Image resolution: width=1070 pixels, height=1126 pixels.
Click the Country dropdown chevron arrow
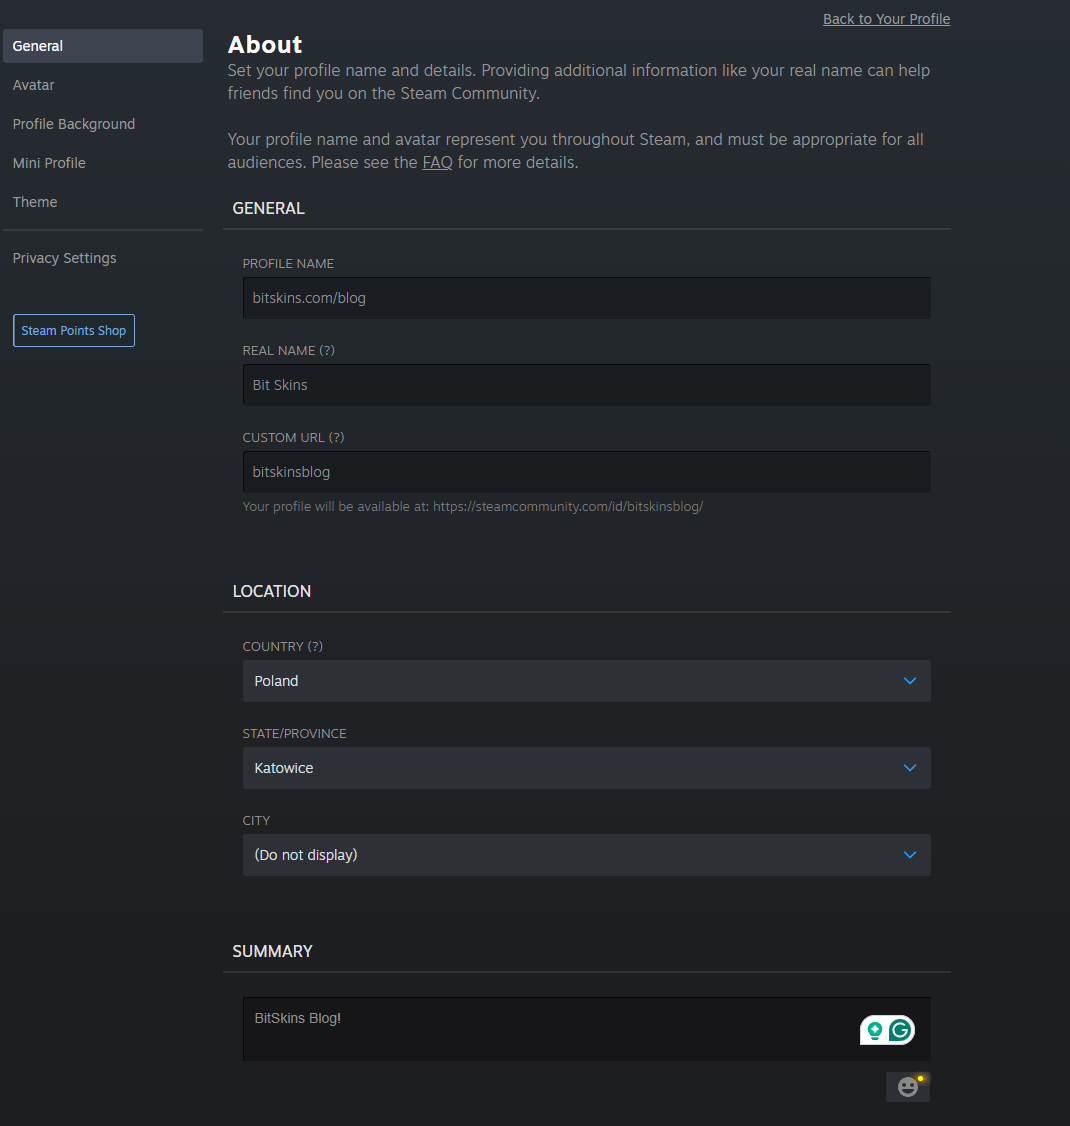(909, 681)
